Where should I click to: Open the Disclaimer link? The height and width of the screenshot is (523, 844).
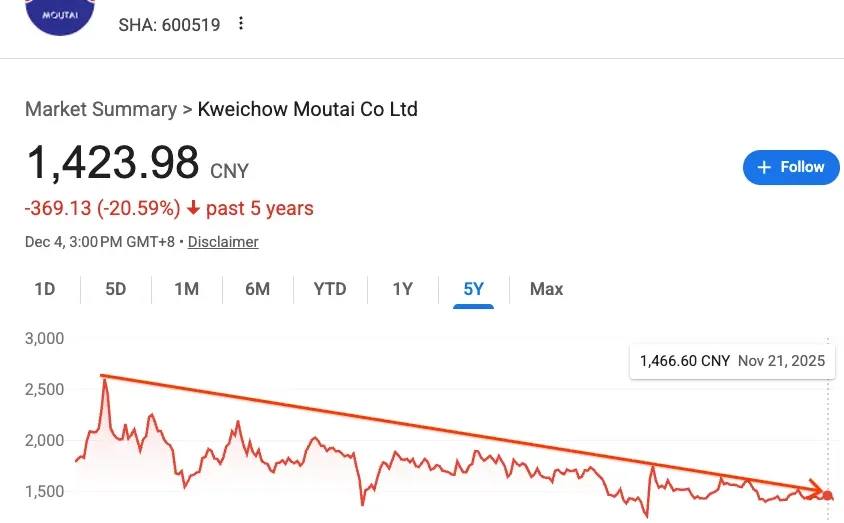pyautogui.click(x=223, y=242)
